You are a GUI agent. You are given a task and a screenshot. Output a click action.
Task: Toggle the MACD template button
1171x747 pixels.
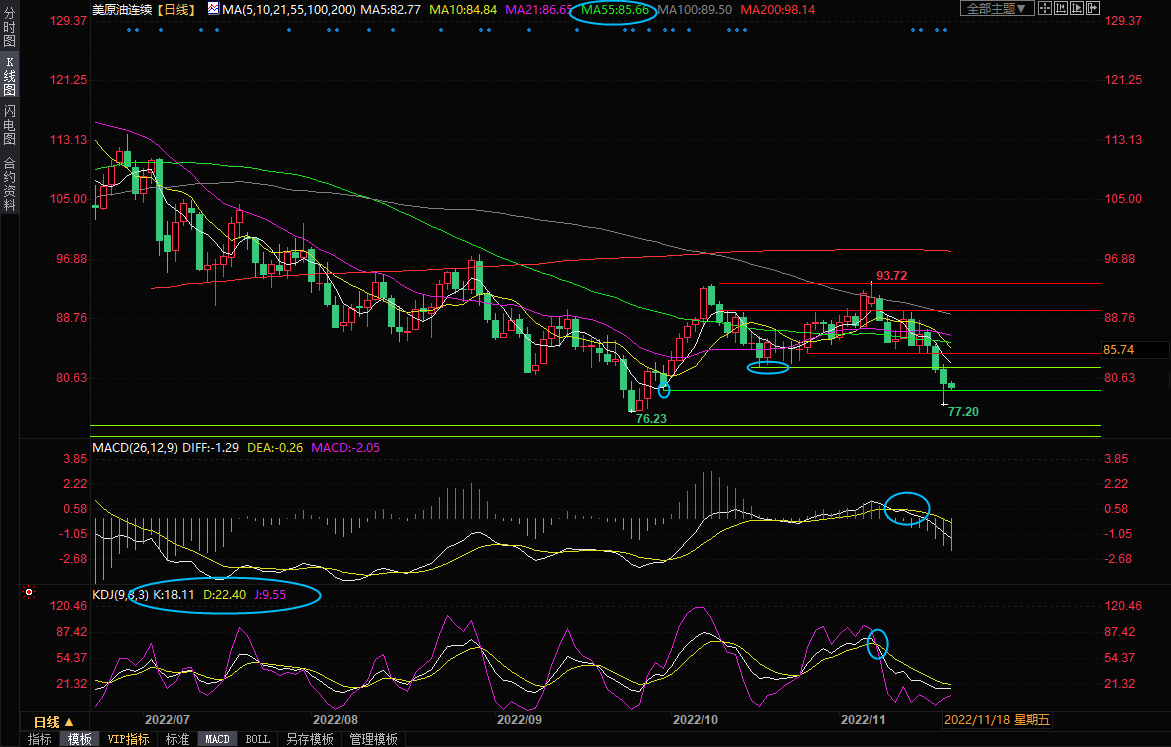(x=217, y=740)
